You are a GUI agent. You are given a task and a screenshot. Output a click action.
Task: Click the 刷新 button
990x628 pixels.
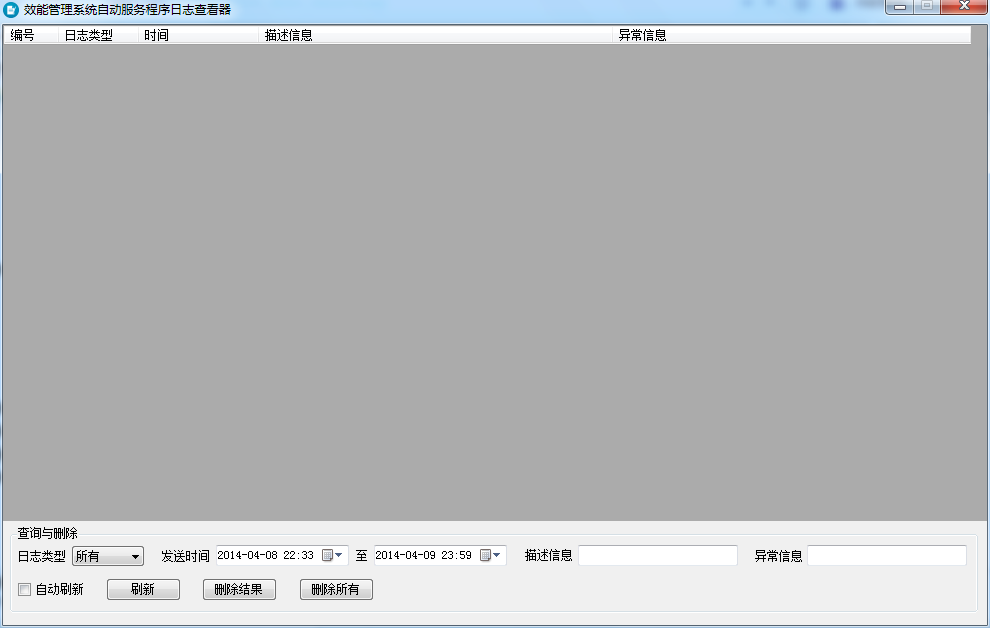point(143,589)
